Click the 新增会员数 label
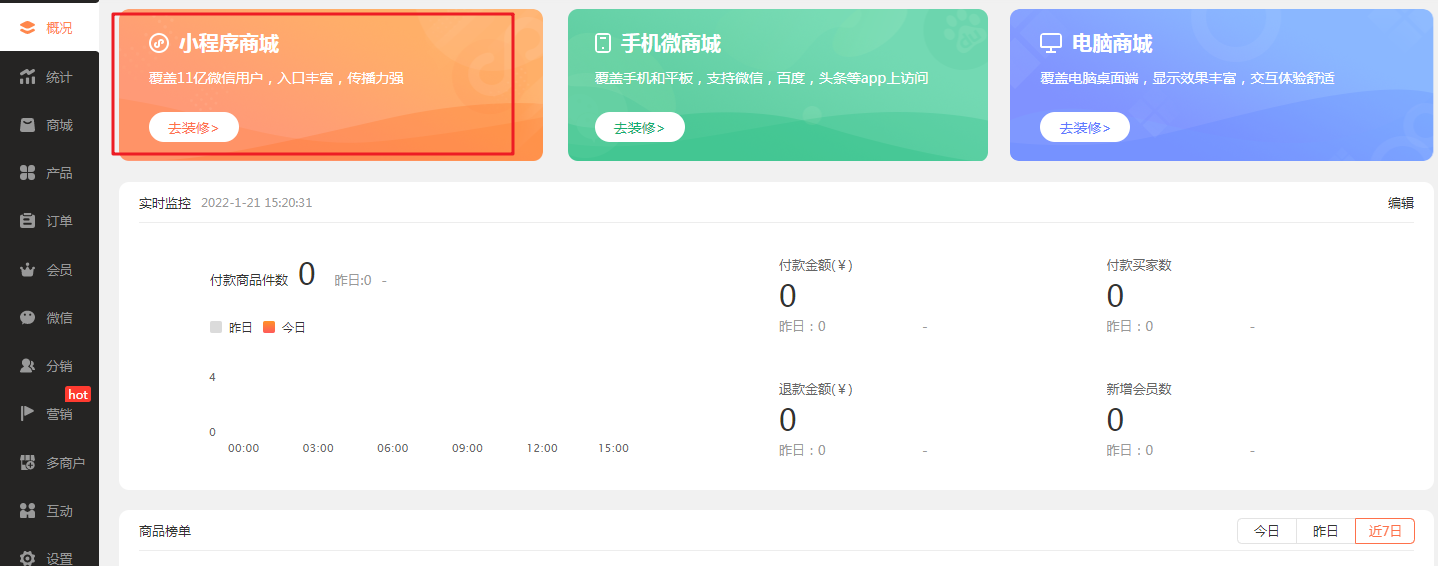The height and width of the screenshot is (566, 1438). [1139, 389]
